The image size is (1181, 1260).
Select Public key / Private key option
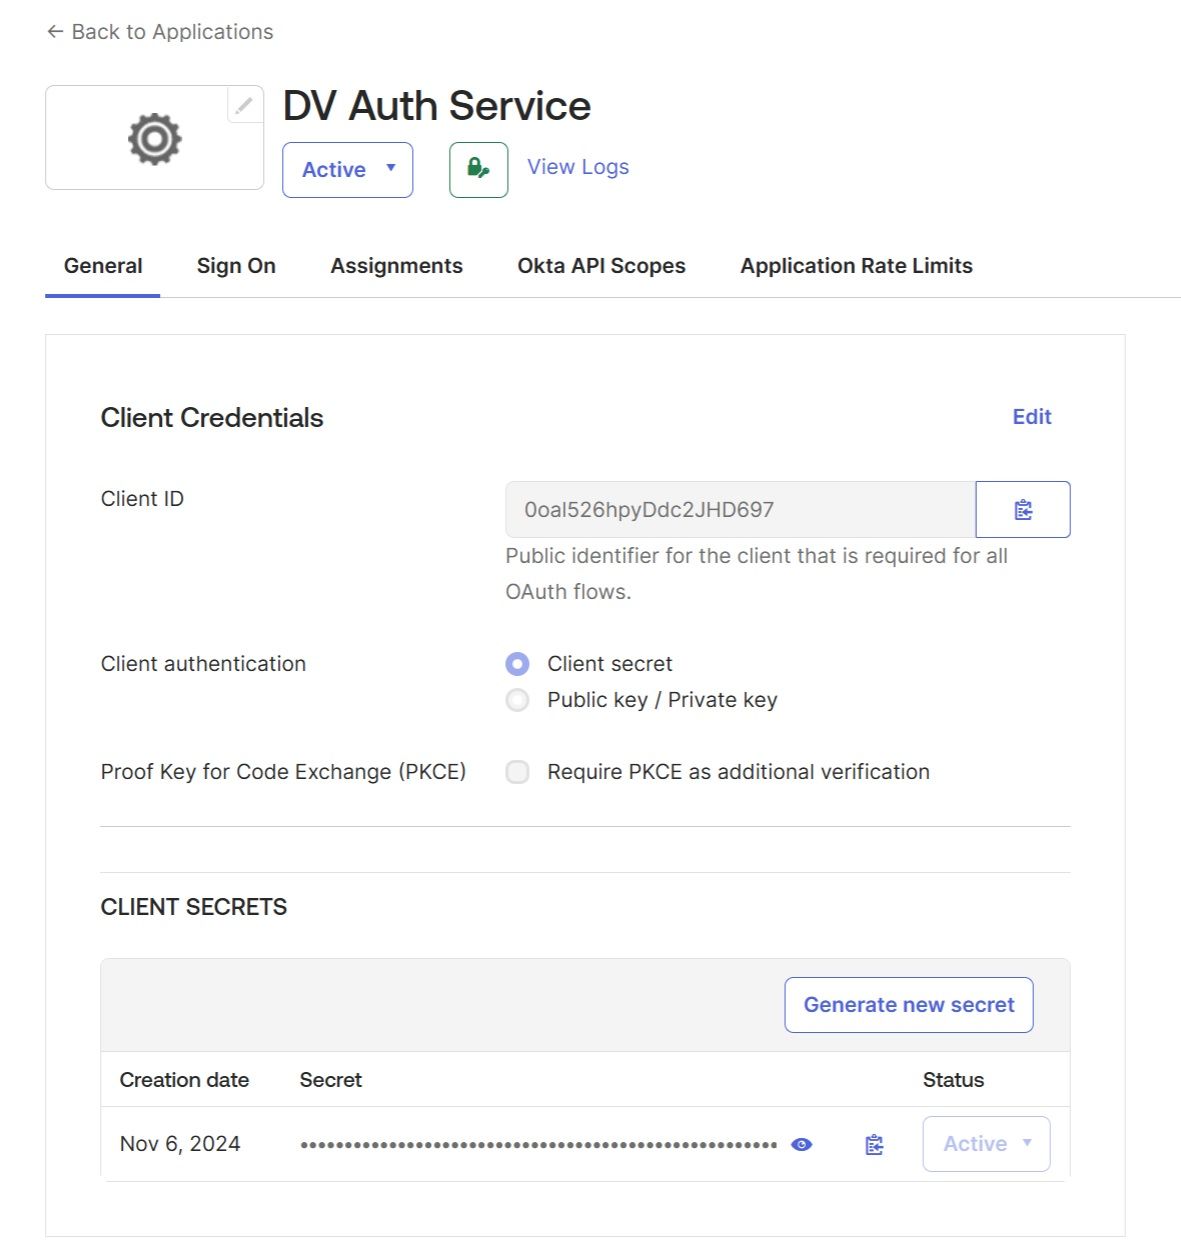point(517,700)
